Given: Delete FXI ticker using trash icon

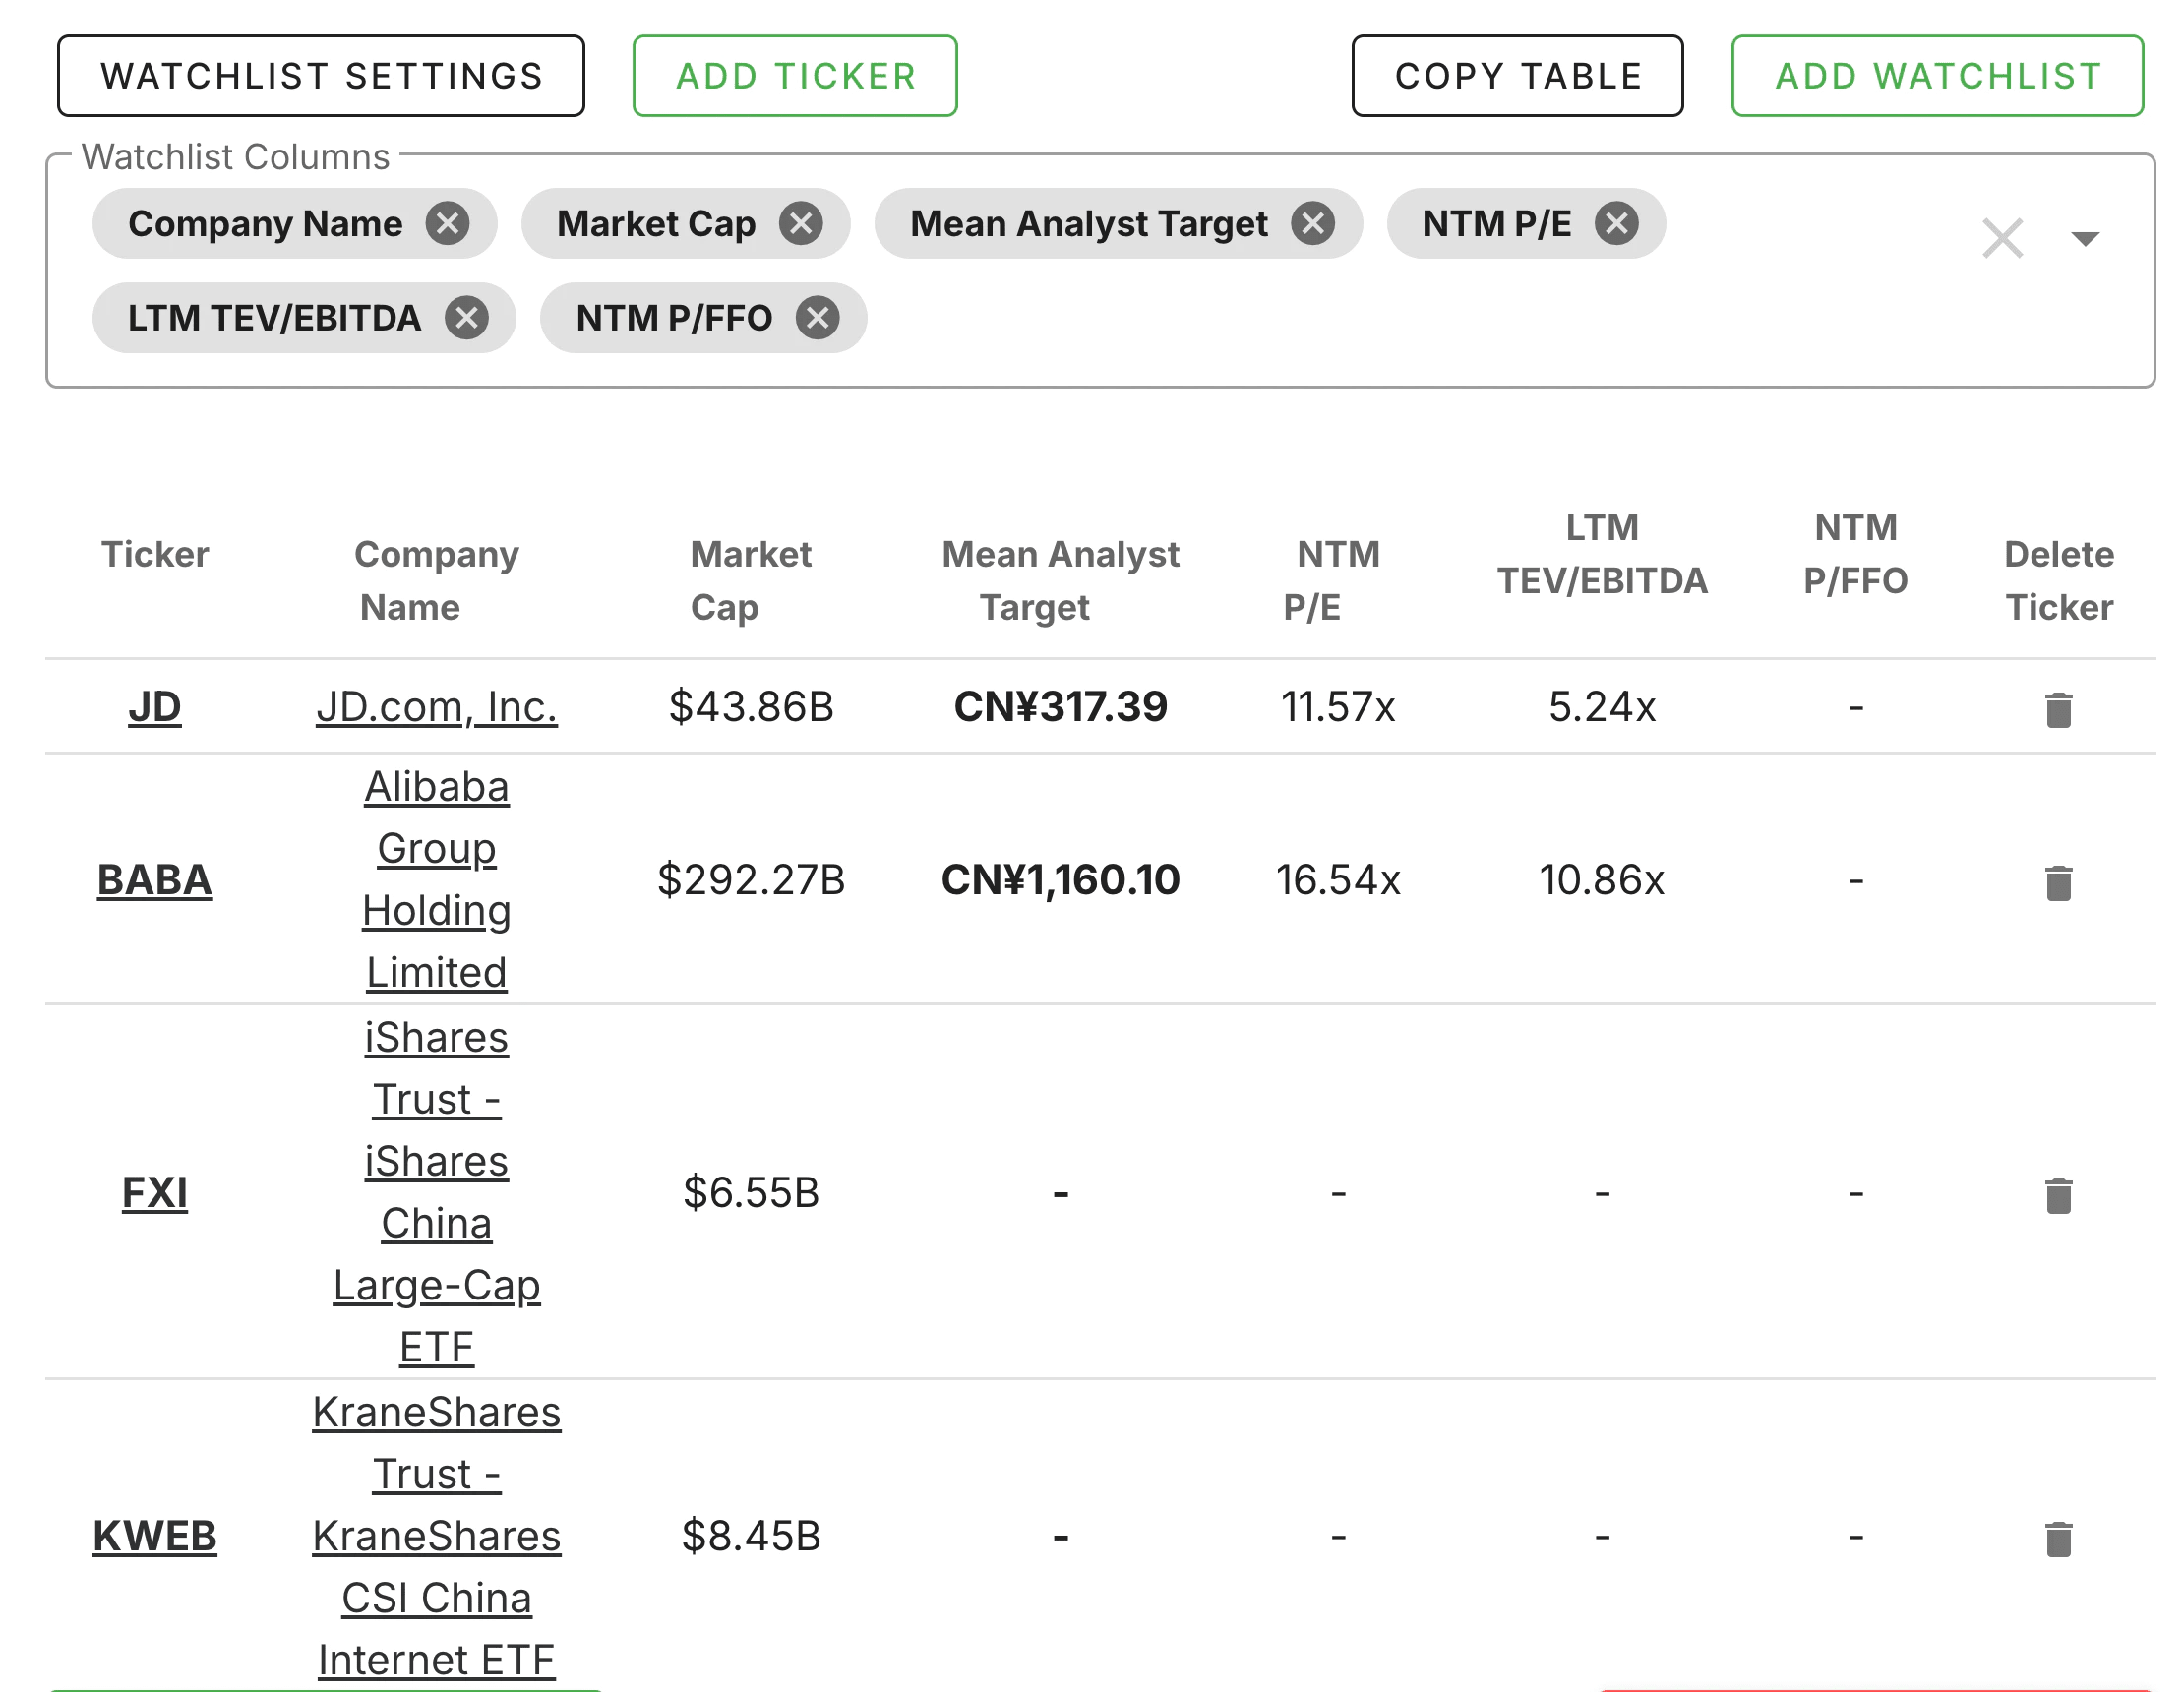Looking at the screenshot, I should click(2058, 1194).
